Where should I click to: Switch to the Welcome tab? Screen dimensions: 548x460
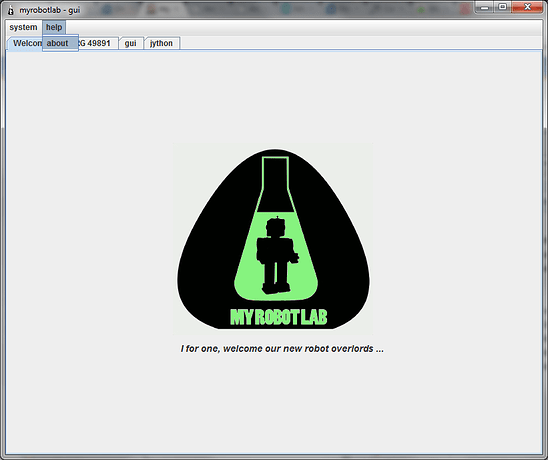tap(25, 43)
